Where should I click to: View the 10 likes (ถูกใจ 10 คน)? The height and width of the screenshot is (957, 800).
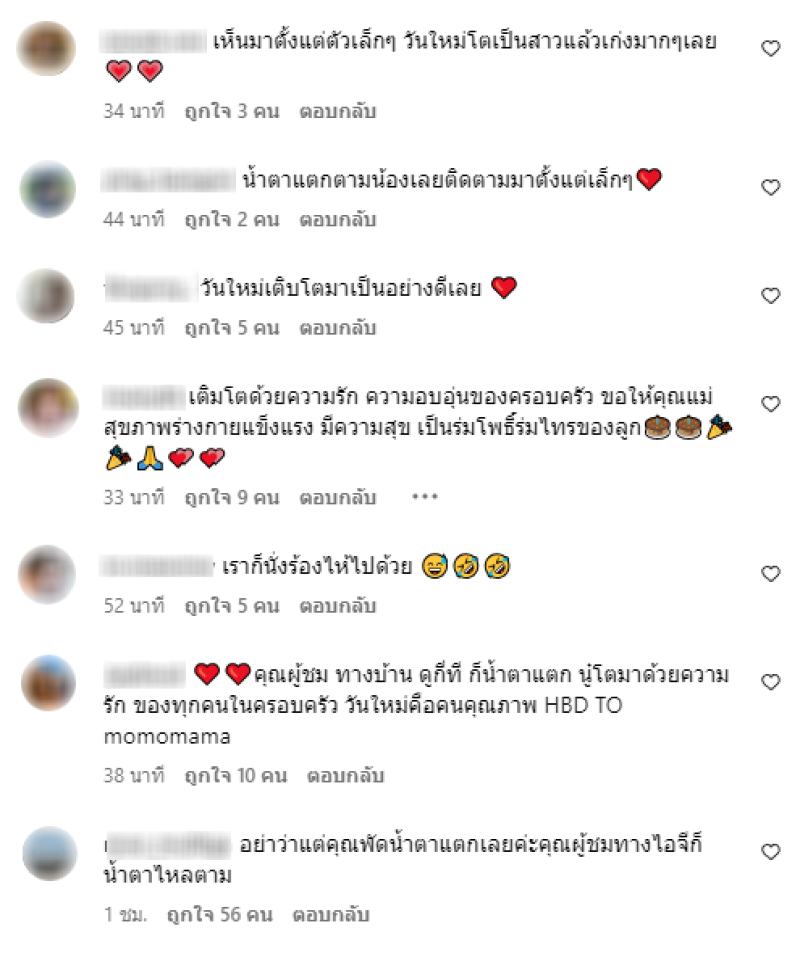pos(236,775)
